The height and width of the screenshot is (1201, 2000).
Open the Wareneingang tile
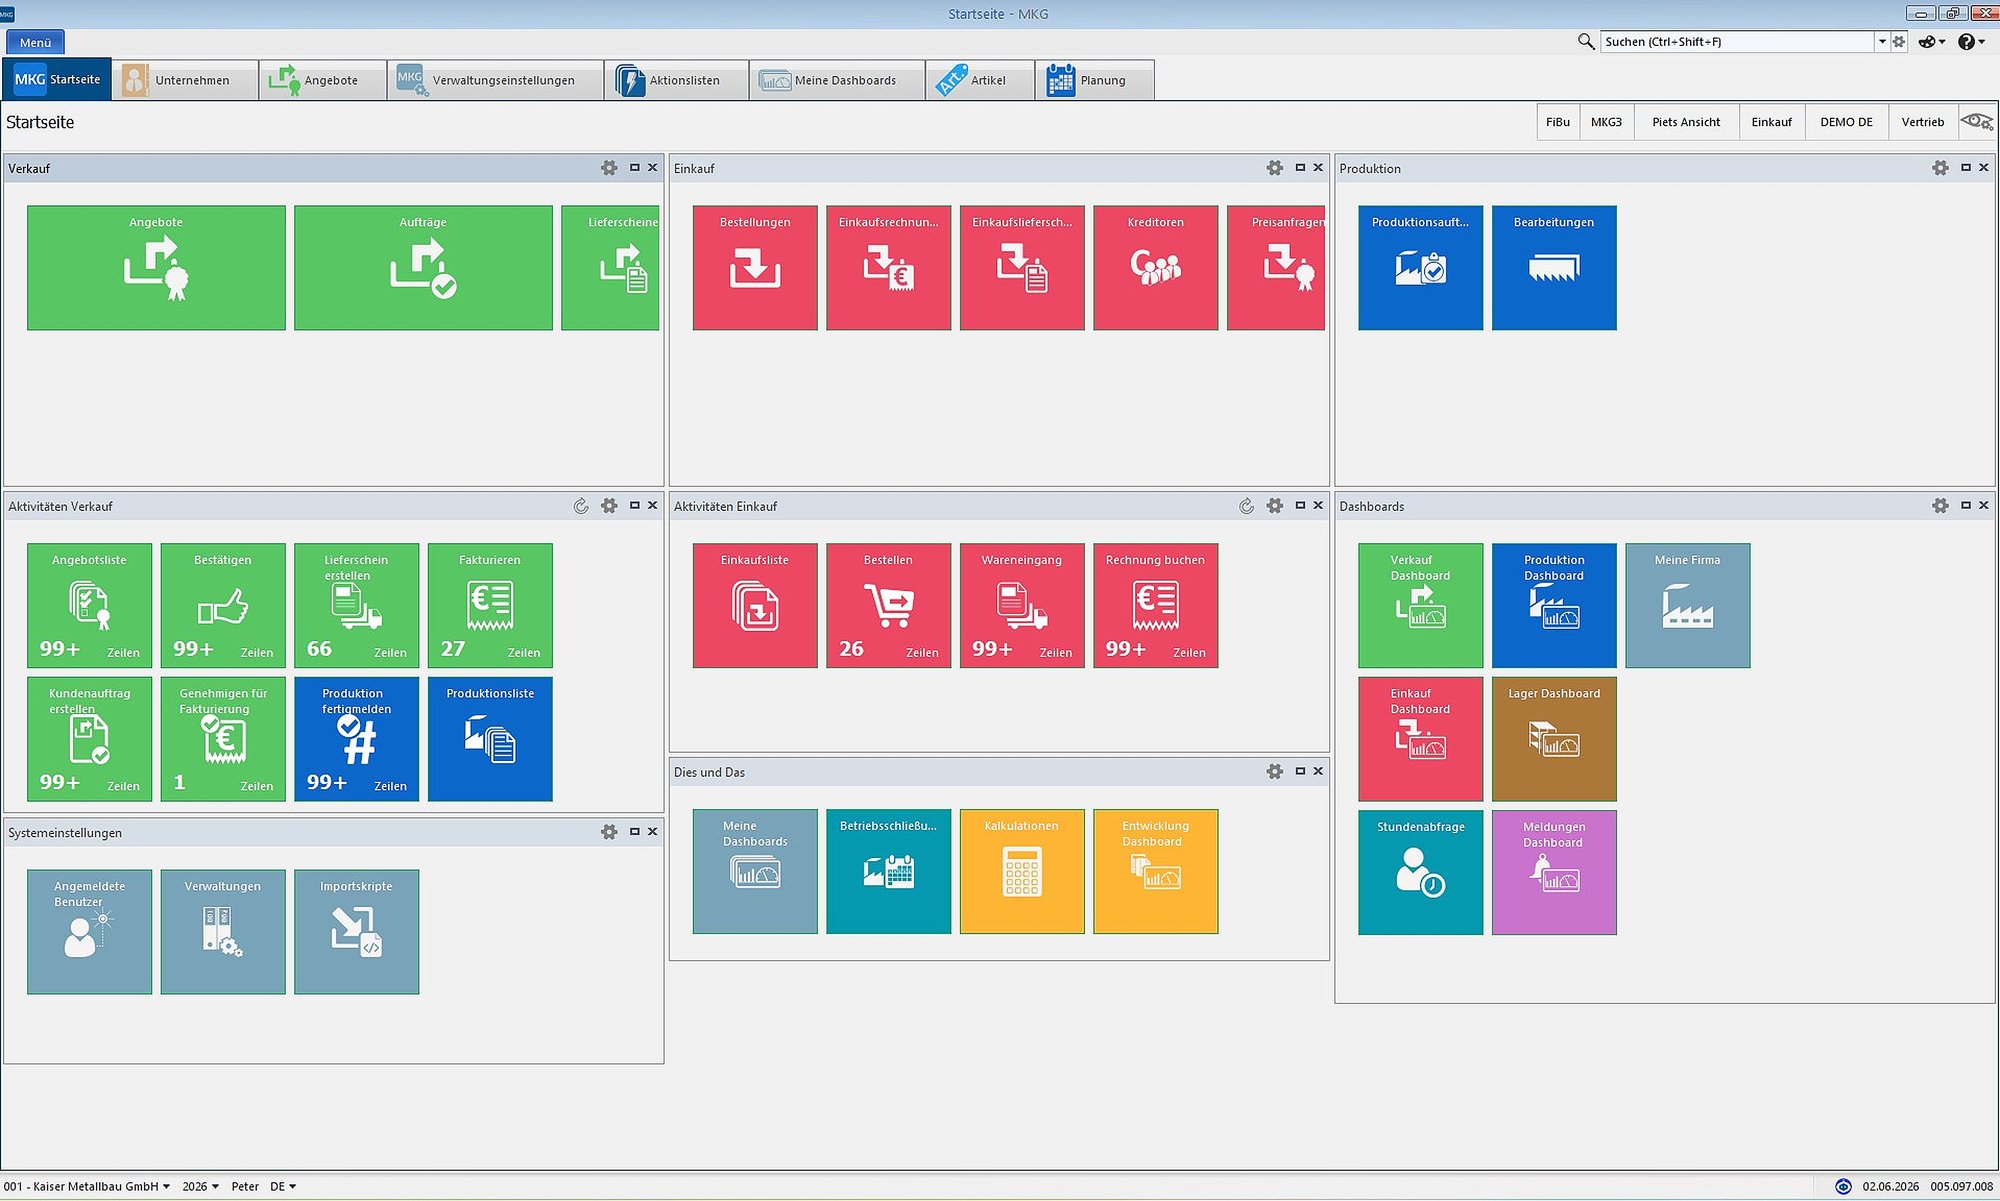[x=1022, y=605]
